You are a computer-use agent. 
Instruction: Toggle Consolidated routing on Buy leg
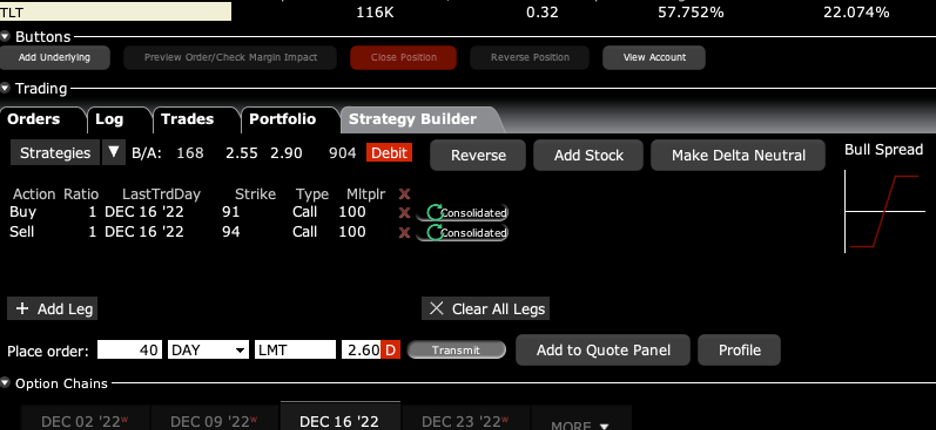[x=466, y=212]
